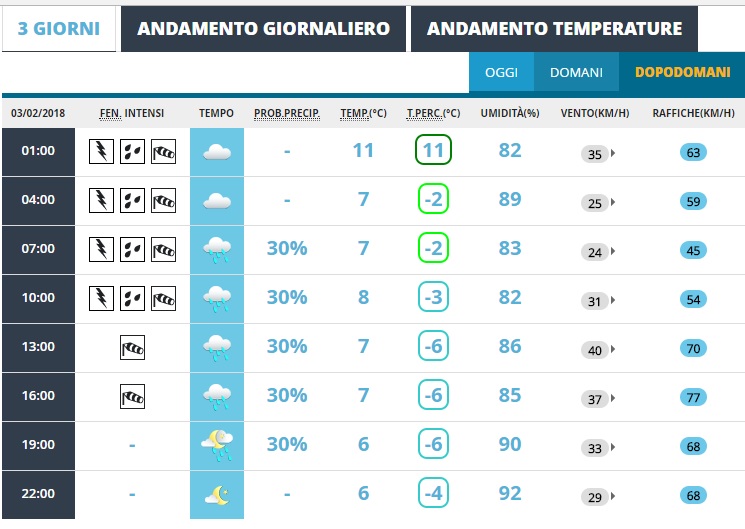This screenshot has height=529, width=745.
Task: Click the clear night moon icon at 22:00
Action: [217, 495]
